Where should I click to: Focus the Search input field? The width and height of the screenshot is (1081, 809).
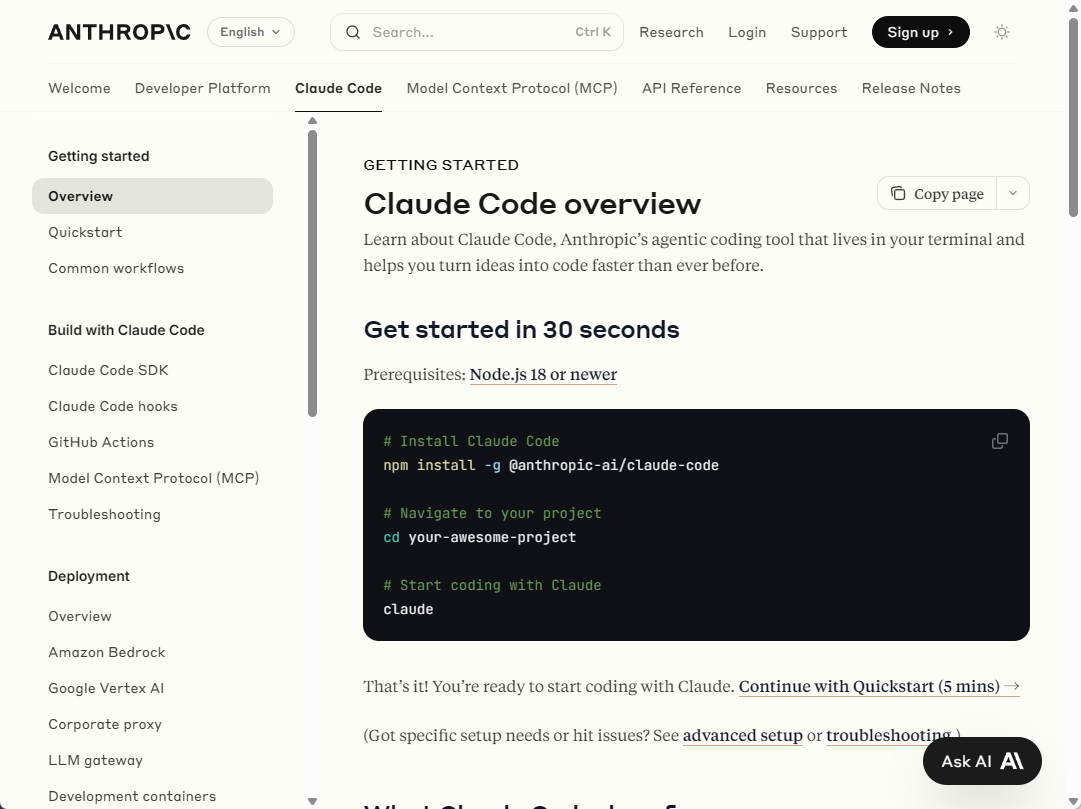(477, 32)
